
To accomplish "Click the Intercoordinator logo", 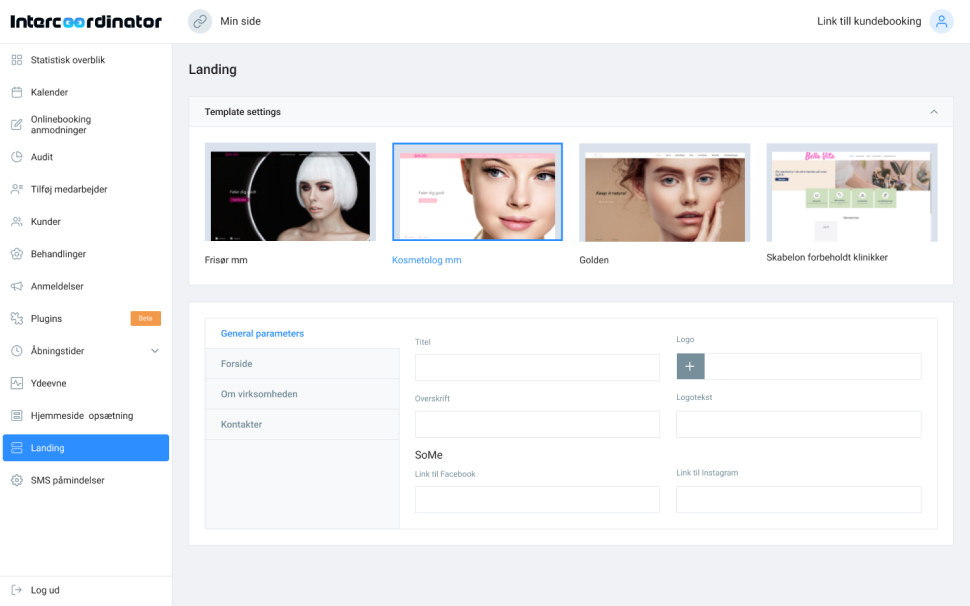I will (86, 22).
